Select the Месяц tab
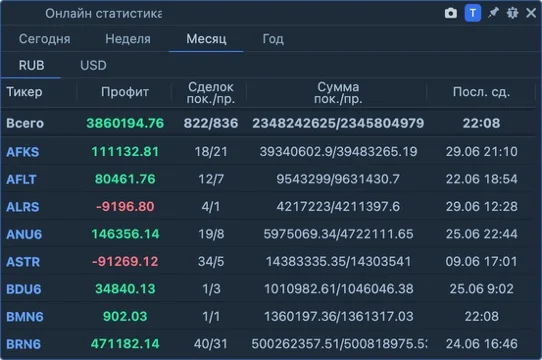 point(206,39)
